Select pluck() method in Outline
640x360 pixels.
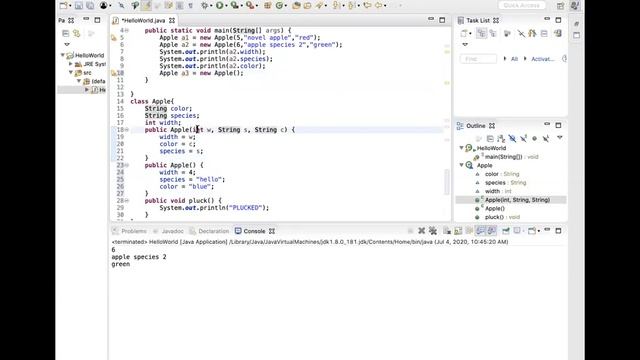(x=502, y=217)
